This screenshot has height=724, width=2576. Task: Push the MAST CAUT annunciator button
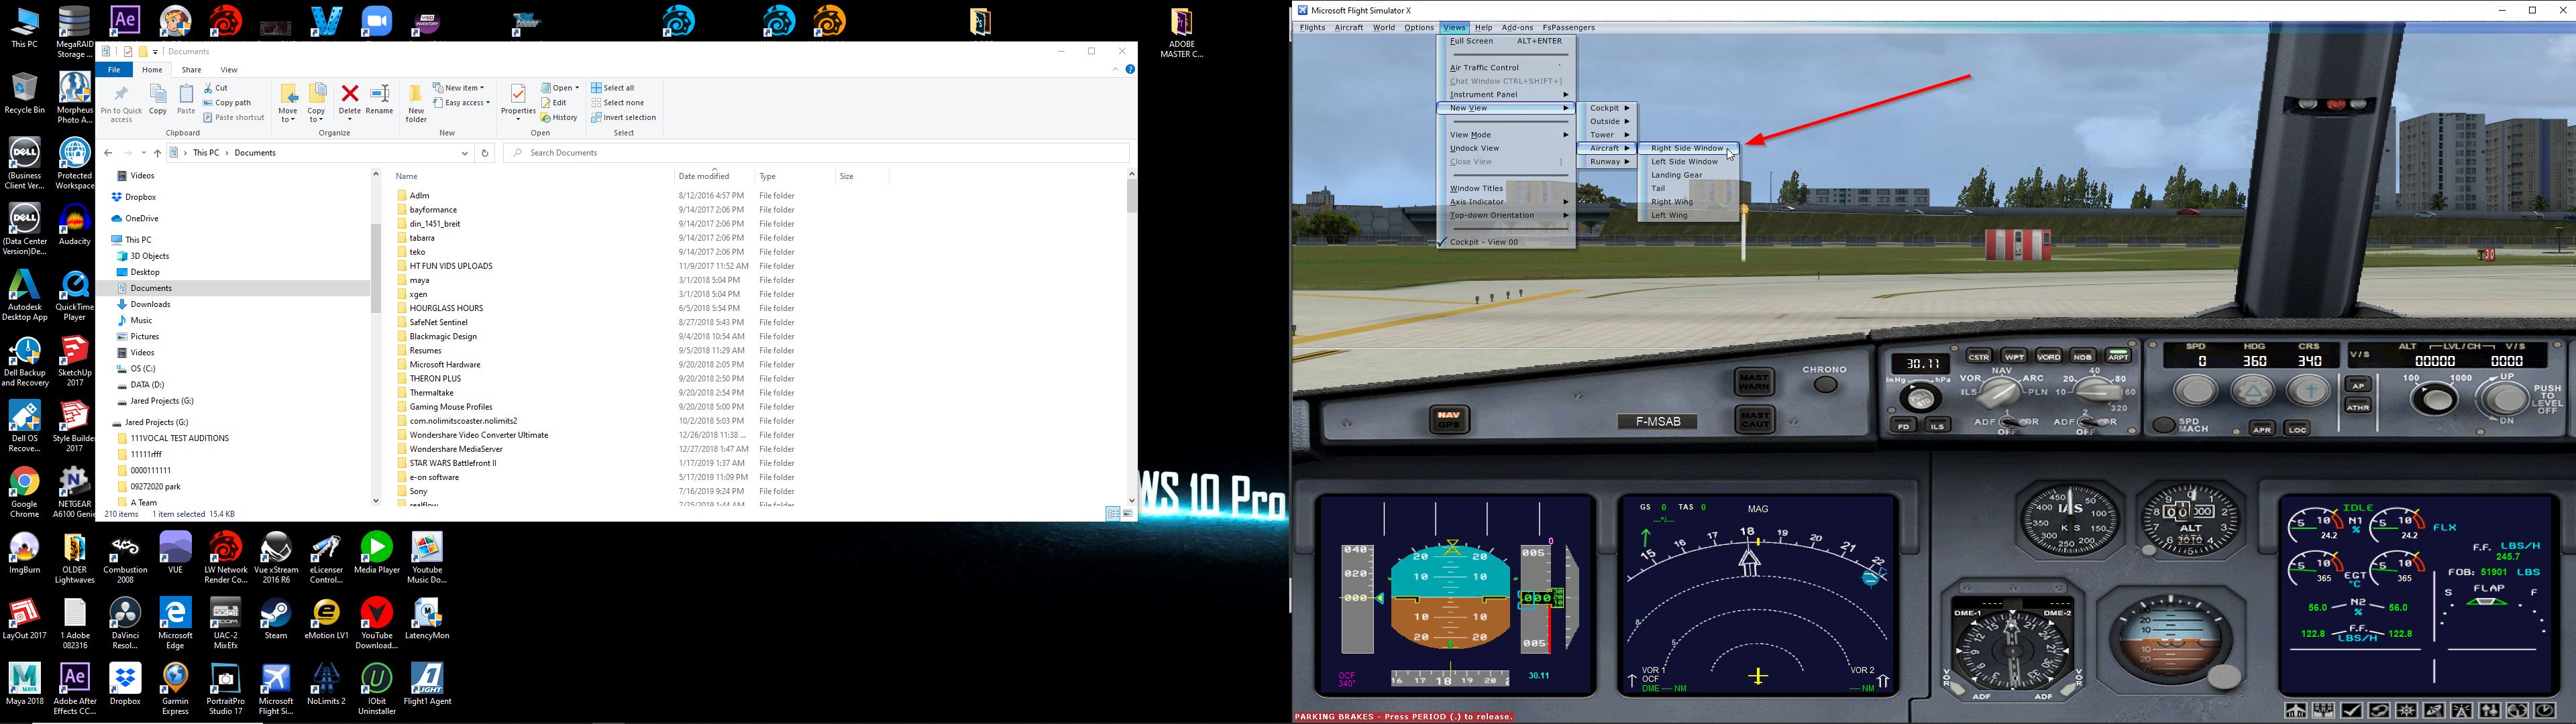coord(1755,420)
